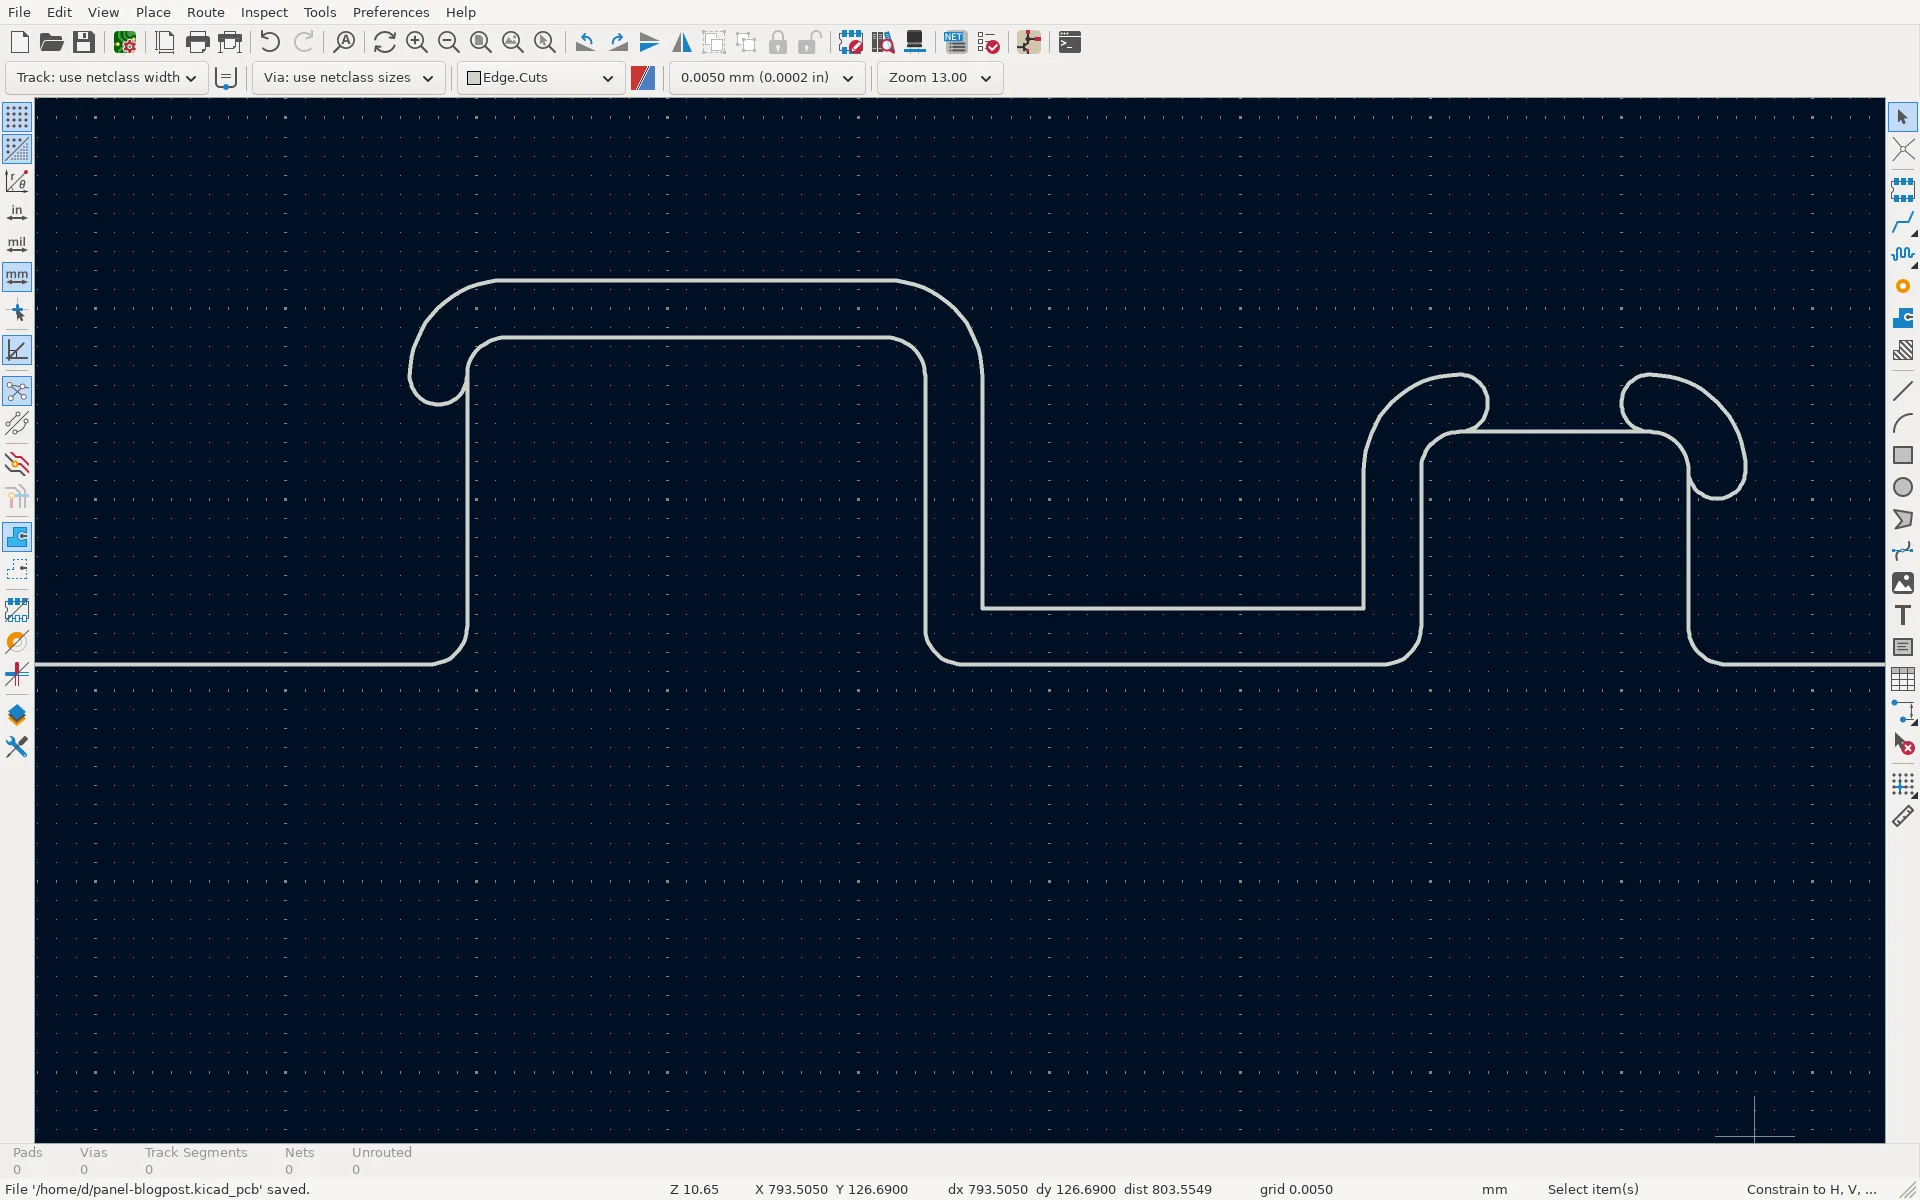Viewport: 1920px width, 1200px height.
Task: Toggle ratsnest display
Action: click(17, 391)
